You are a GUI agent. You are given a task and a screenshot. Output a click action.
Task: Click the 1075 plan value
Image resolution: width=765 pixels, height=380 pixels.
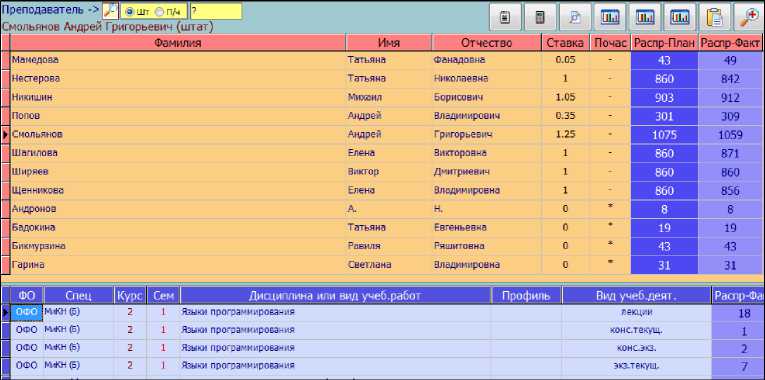tap(664, 135)
